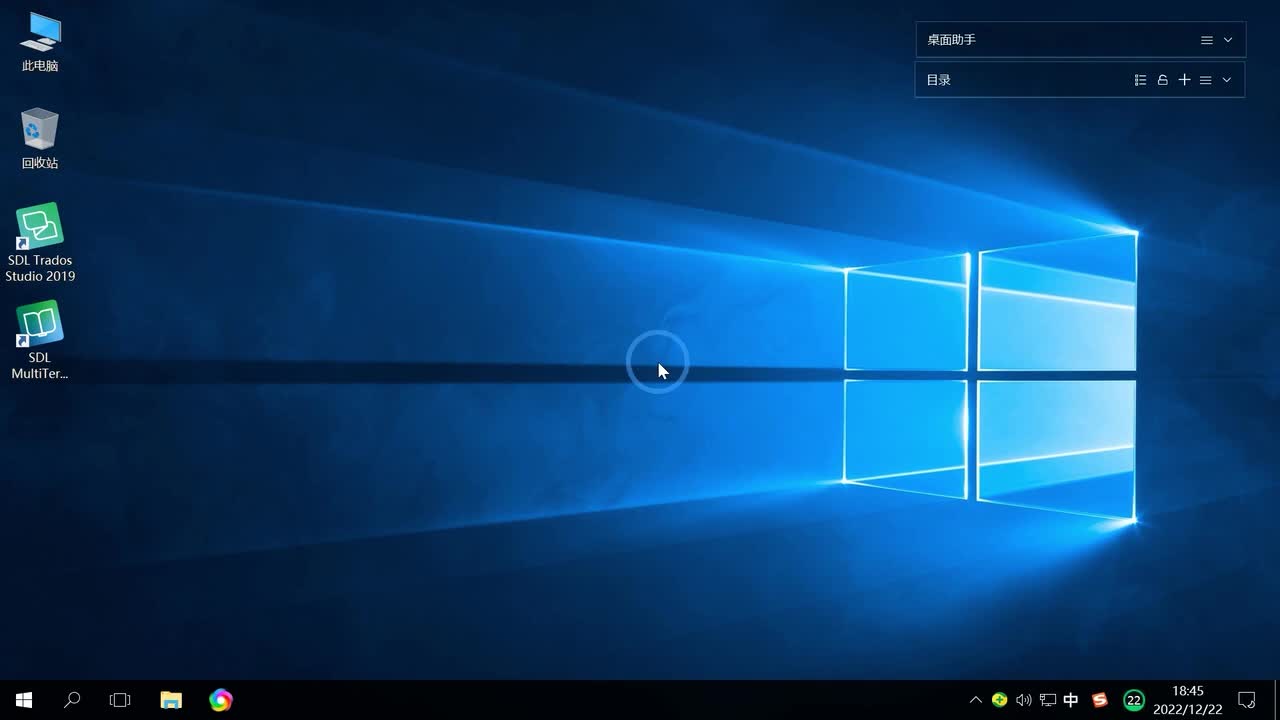Open the 360 security tray icon
Viewport: 1280px width, 720px height.
coord(999,700)
